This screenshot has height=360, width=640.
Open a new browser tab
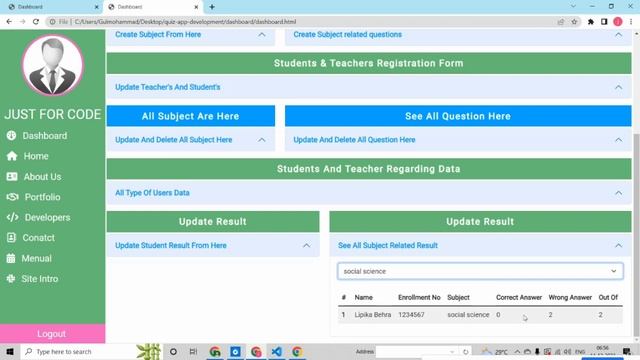(x=212, y=7)
